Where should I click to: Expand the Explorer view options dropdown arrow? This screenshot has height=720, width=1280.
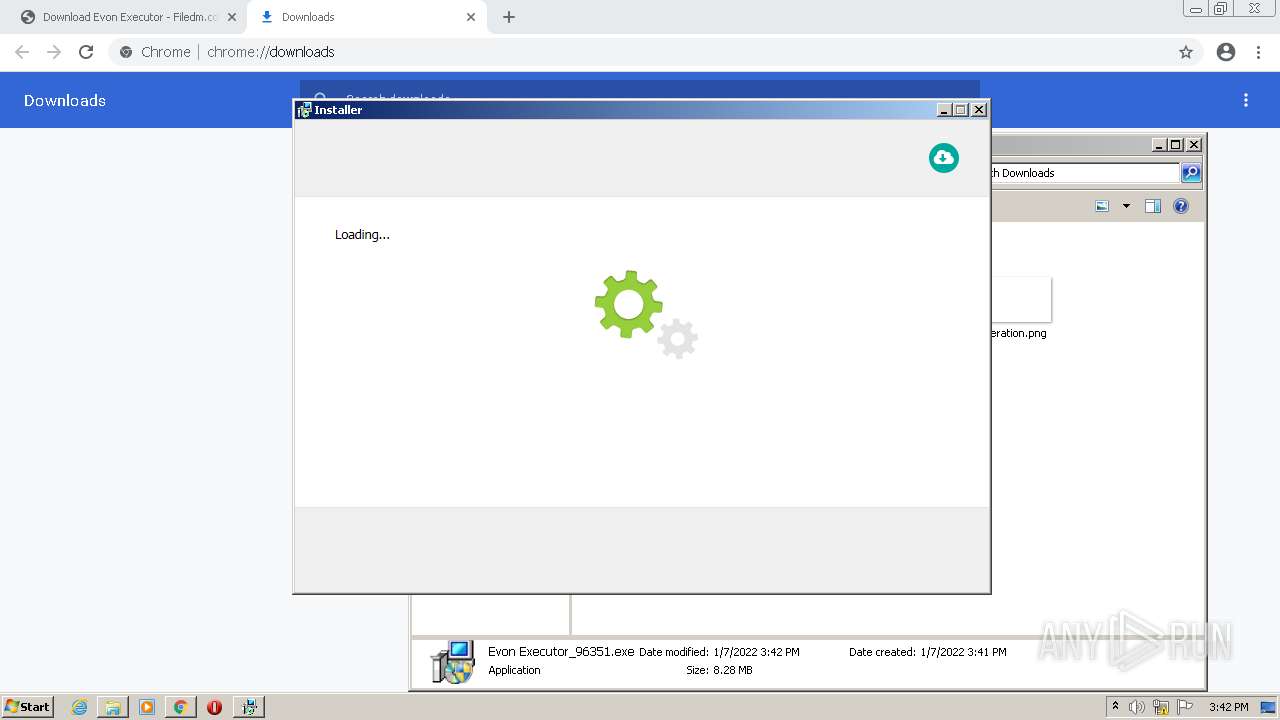(1126, 206)
